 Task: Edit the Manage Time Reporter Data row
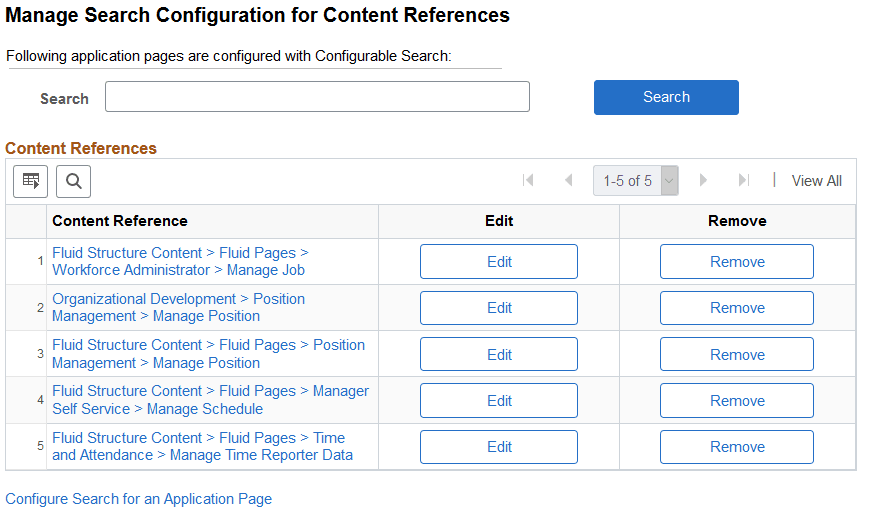coord(498,447)
